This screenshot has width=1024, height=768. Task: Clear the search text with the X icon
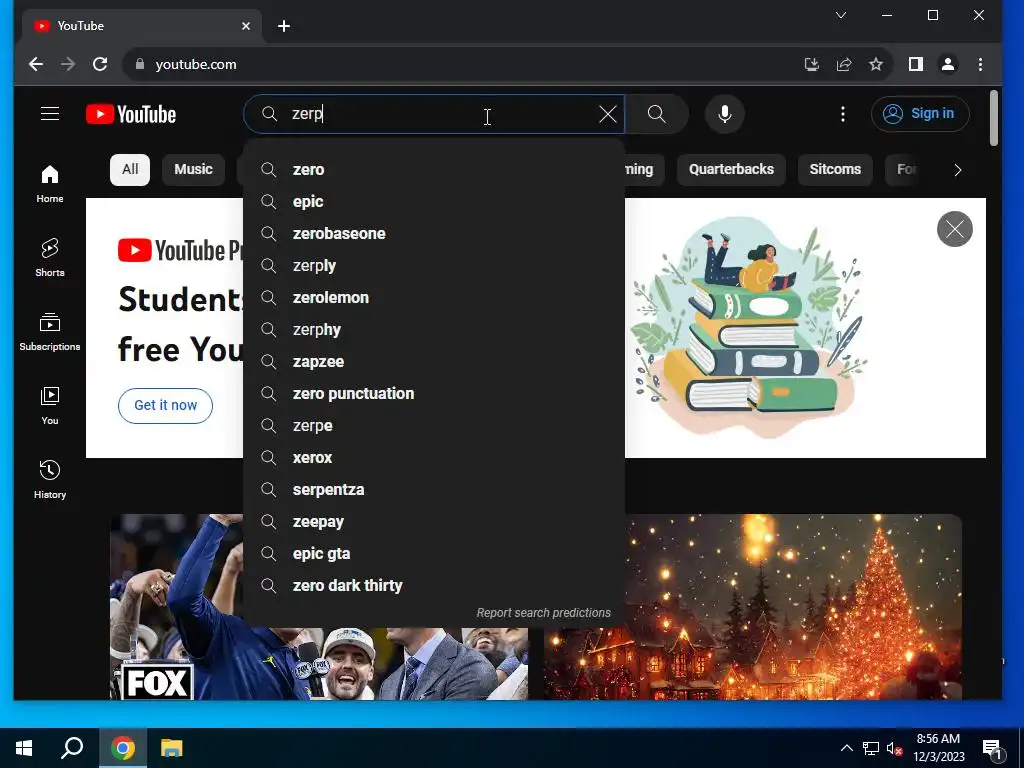(x=607, y=114)
